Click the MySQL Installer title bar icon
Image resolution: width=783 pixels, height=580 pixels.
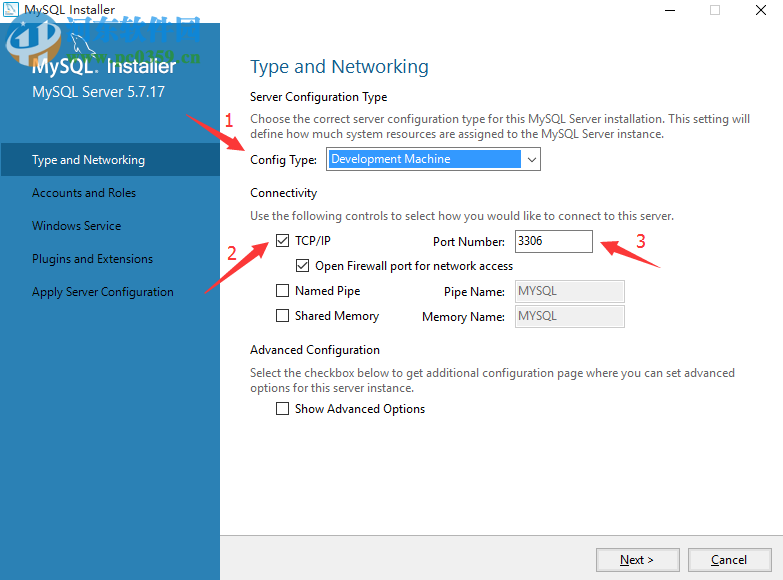point(10,9)
